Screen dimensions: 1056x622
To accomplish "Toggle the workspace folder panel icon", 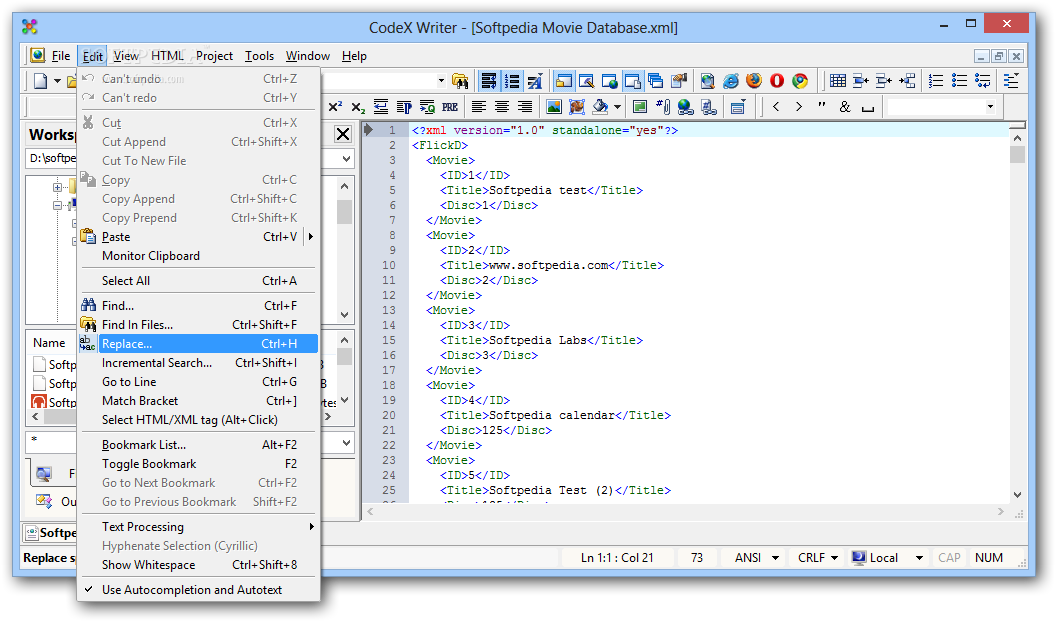I will tap(564, 81).
